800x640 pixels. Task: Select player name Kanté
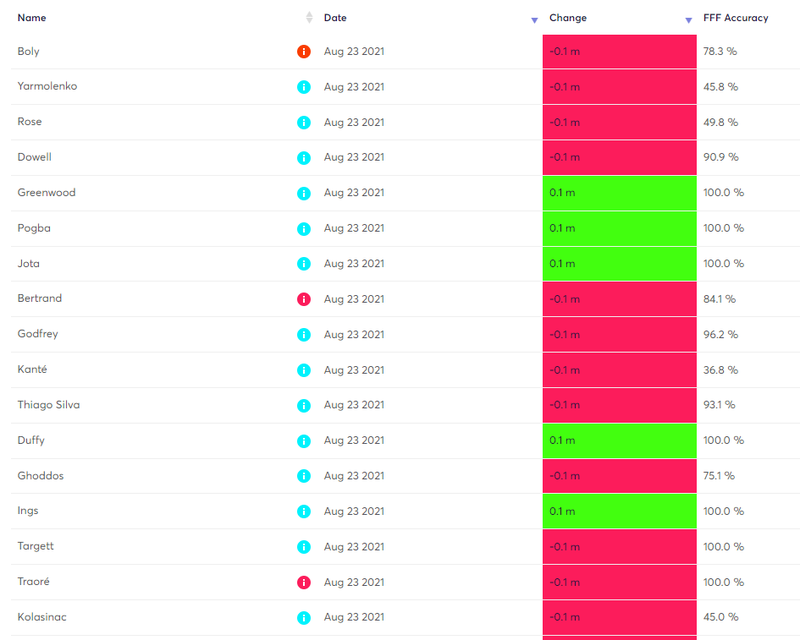pos(32,369)
